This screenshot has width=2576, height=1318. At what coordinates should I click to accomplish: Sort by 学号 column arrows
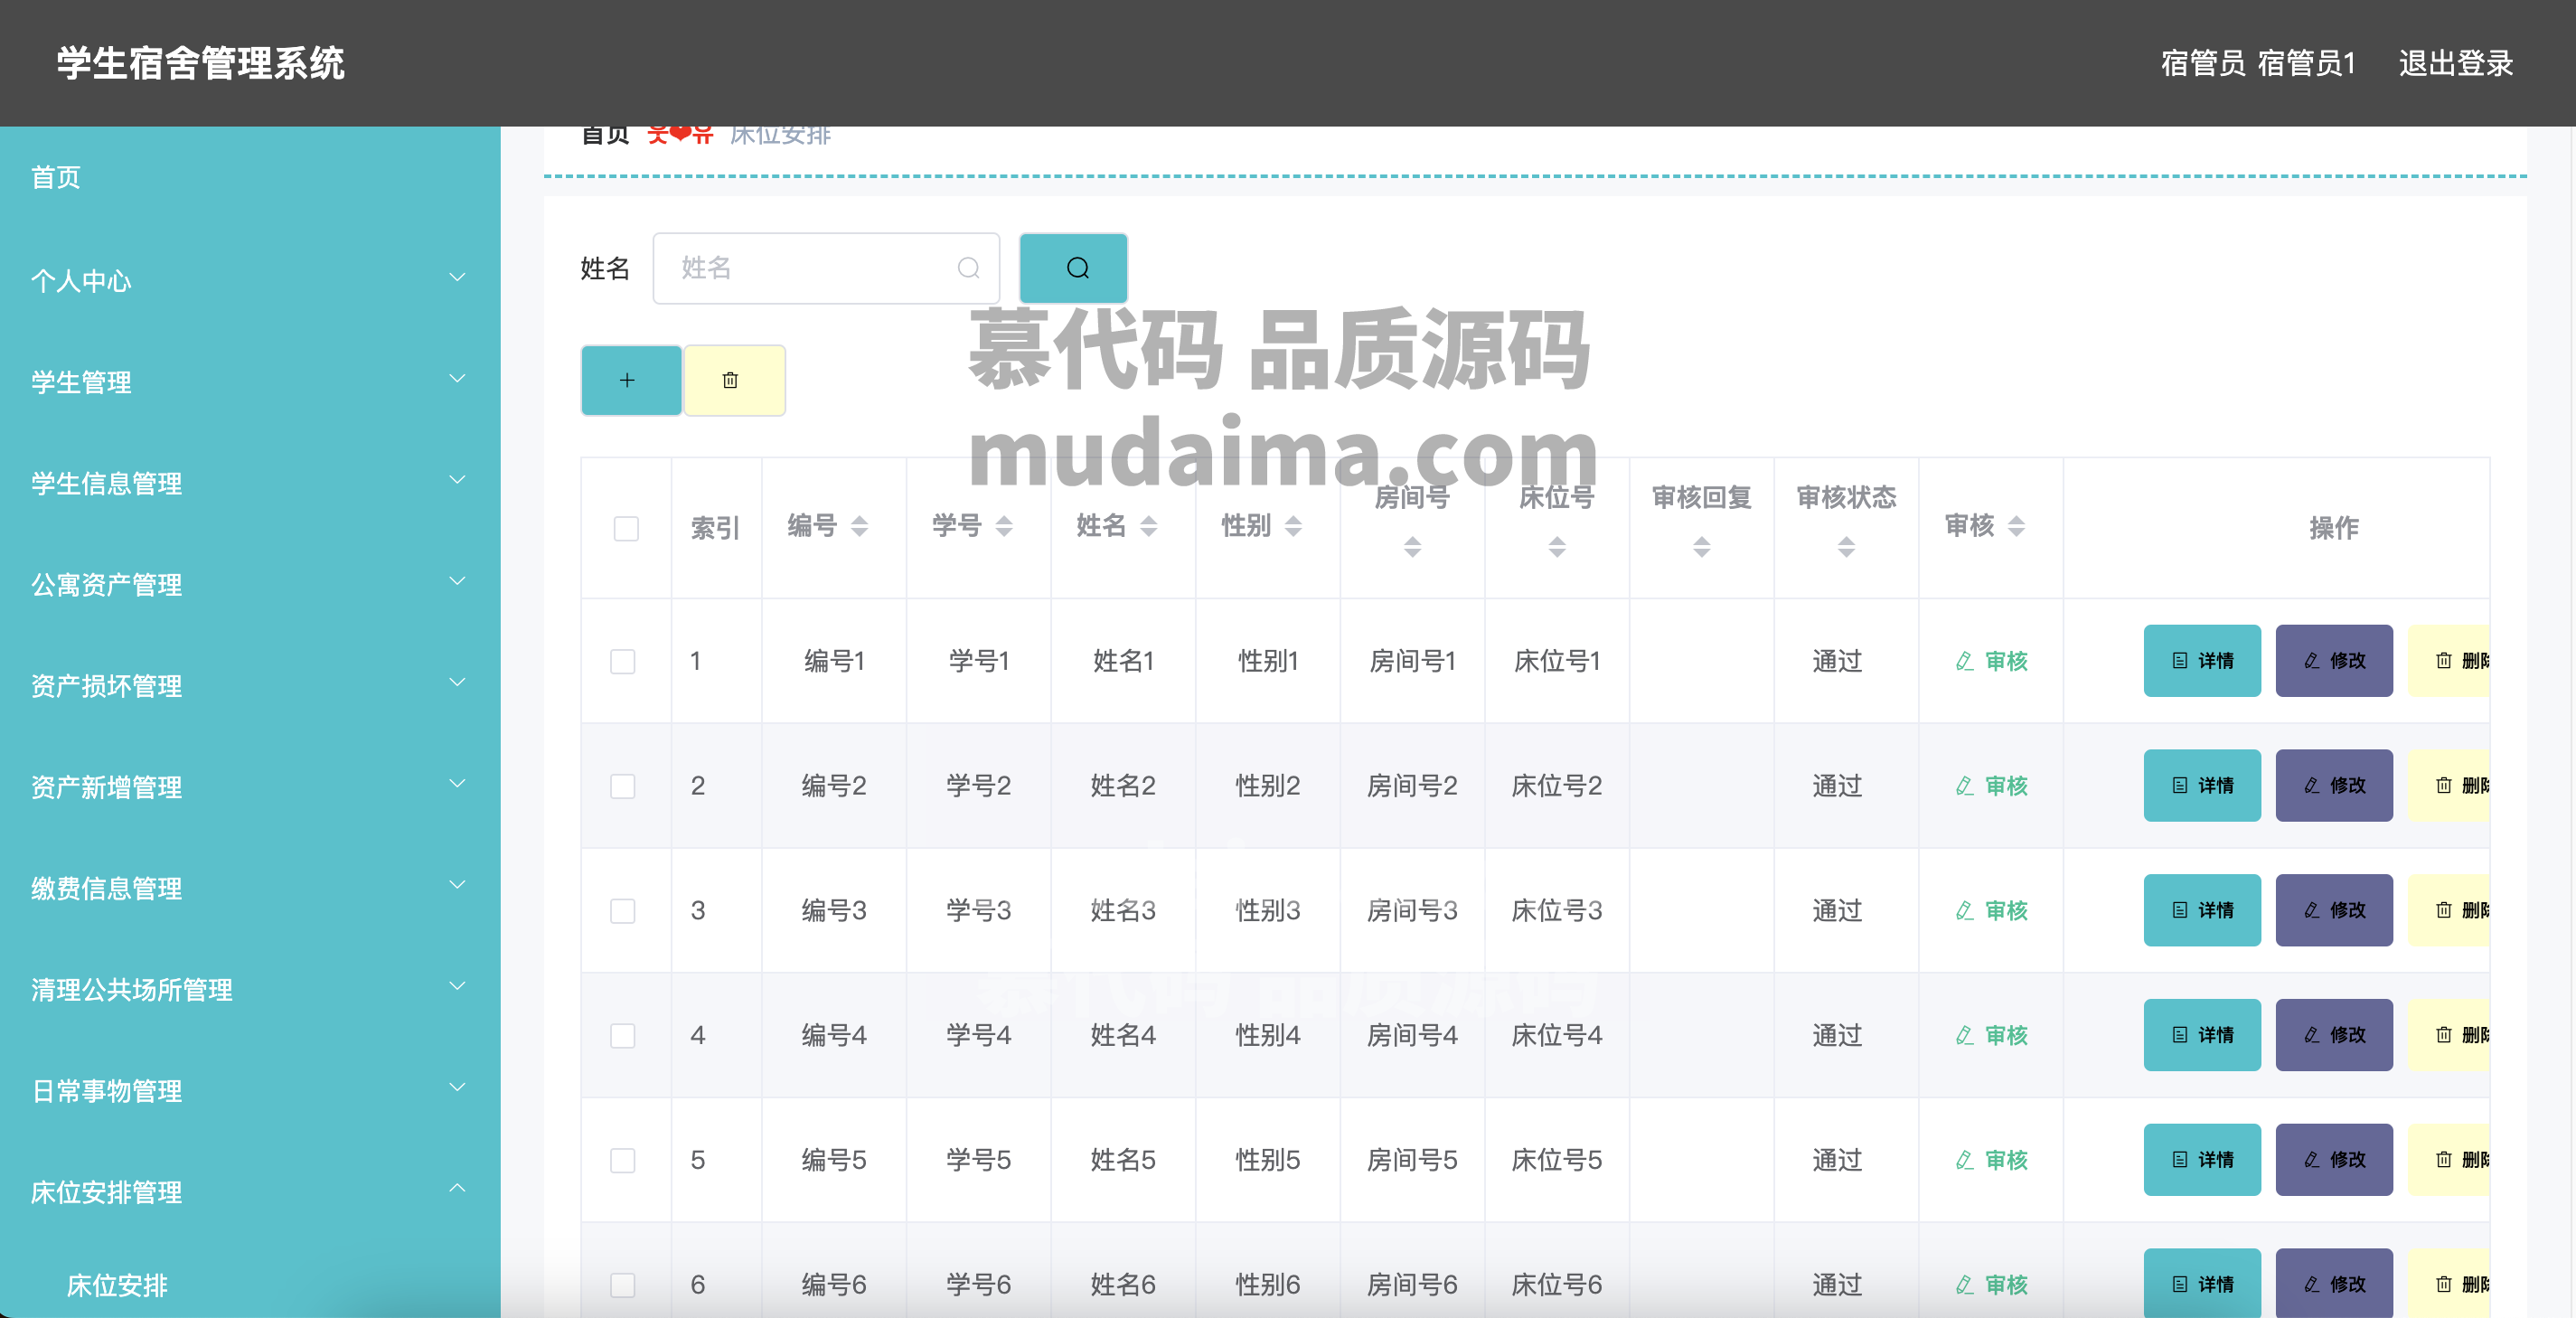(x=1004, y=526)
